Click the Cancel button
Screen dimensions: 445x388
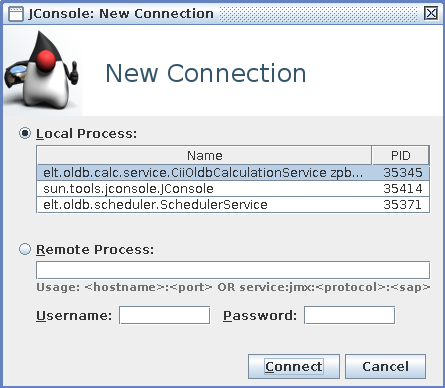coord(385,366)
